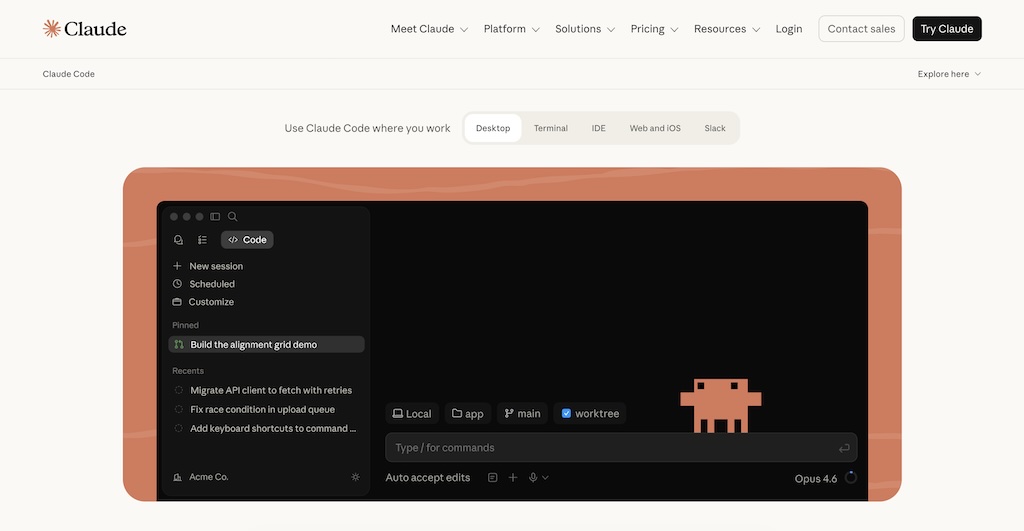Switch to the Terminal tab
This screenshot has height=531, width=1024.
[x=551, y=128]
